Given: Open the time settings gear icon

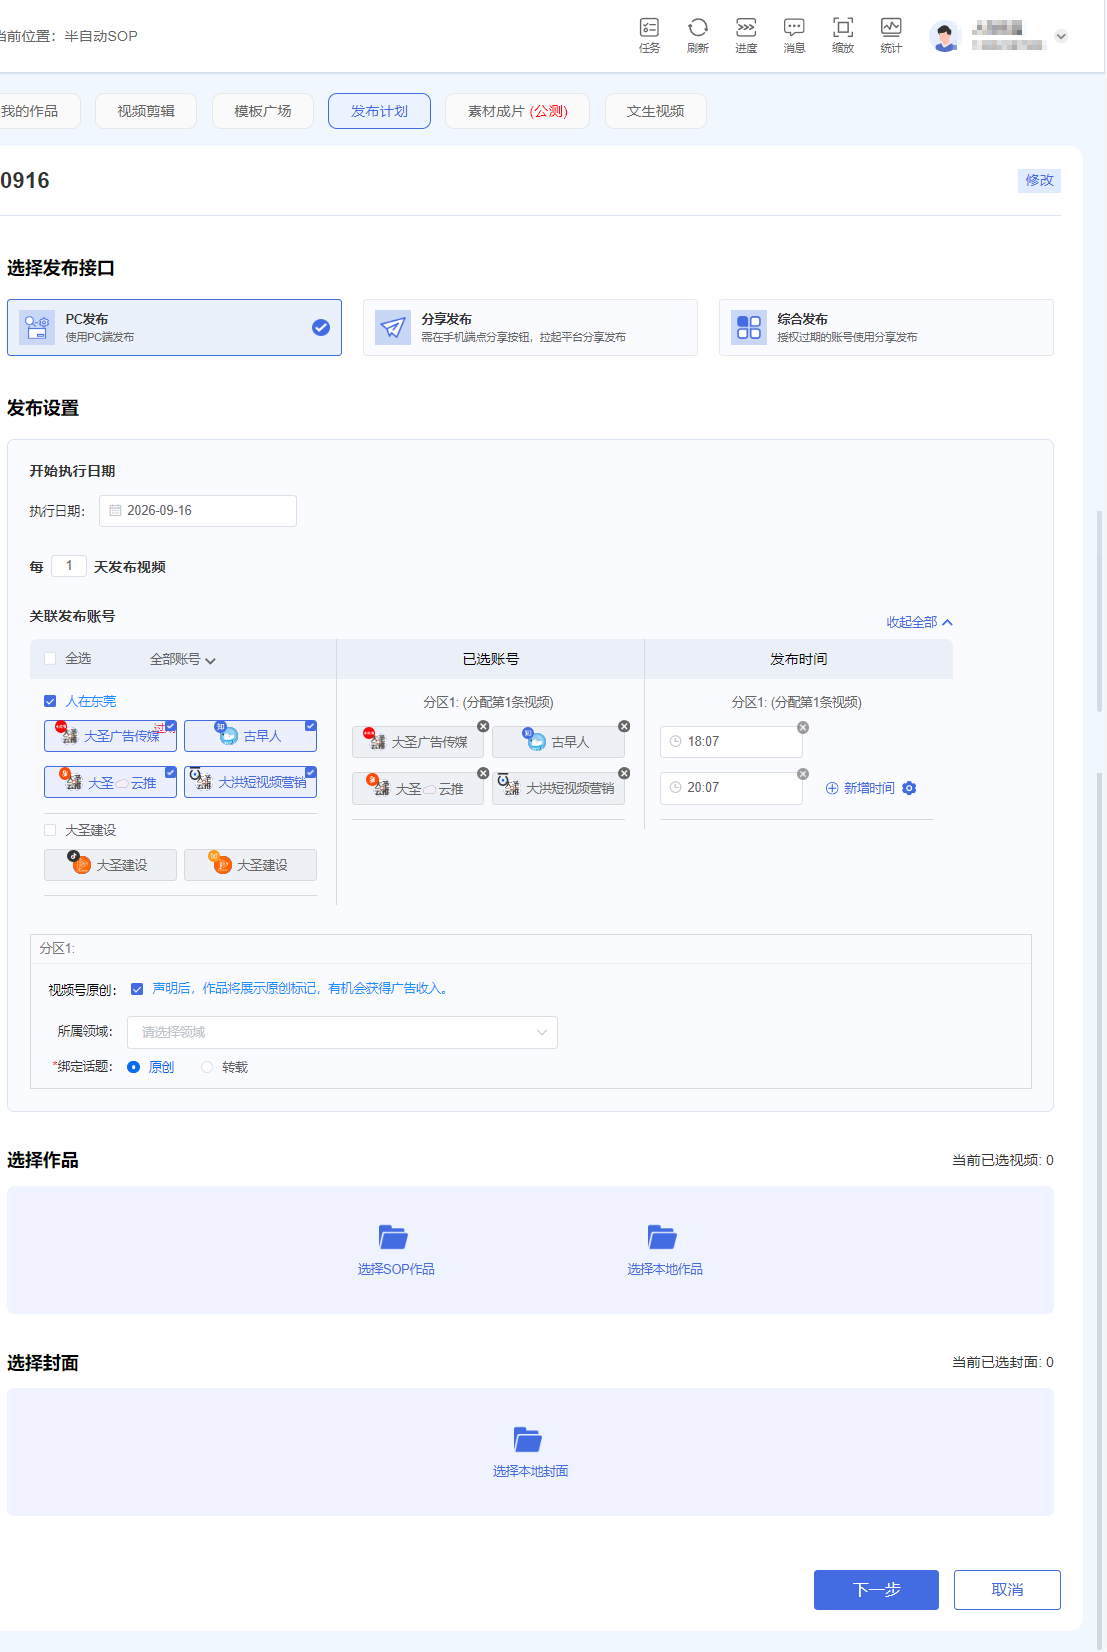Looking at the screenshot, I should point(909,788).
